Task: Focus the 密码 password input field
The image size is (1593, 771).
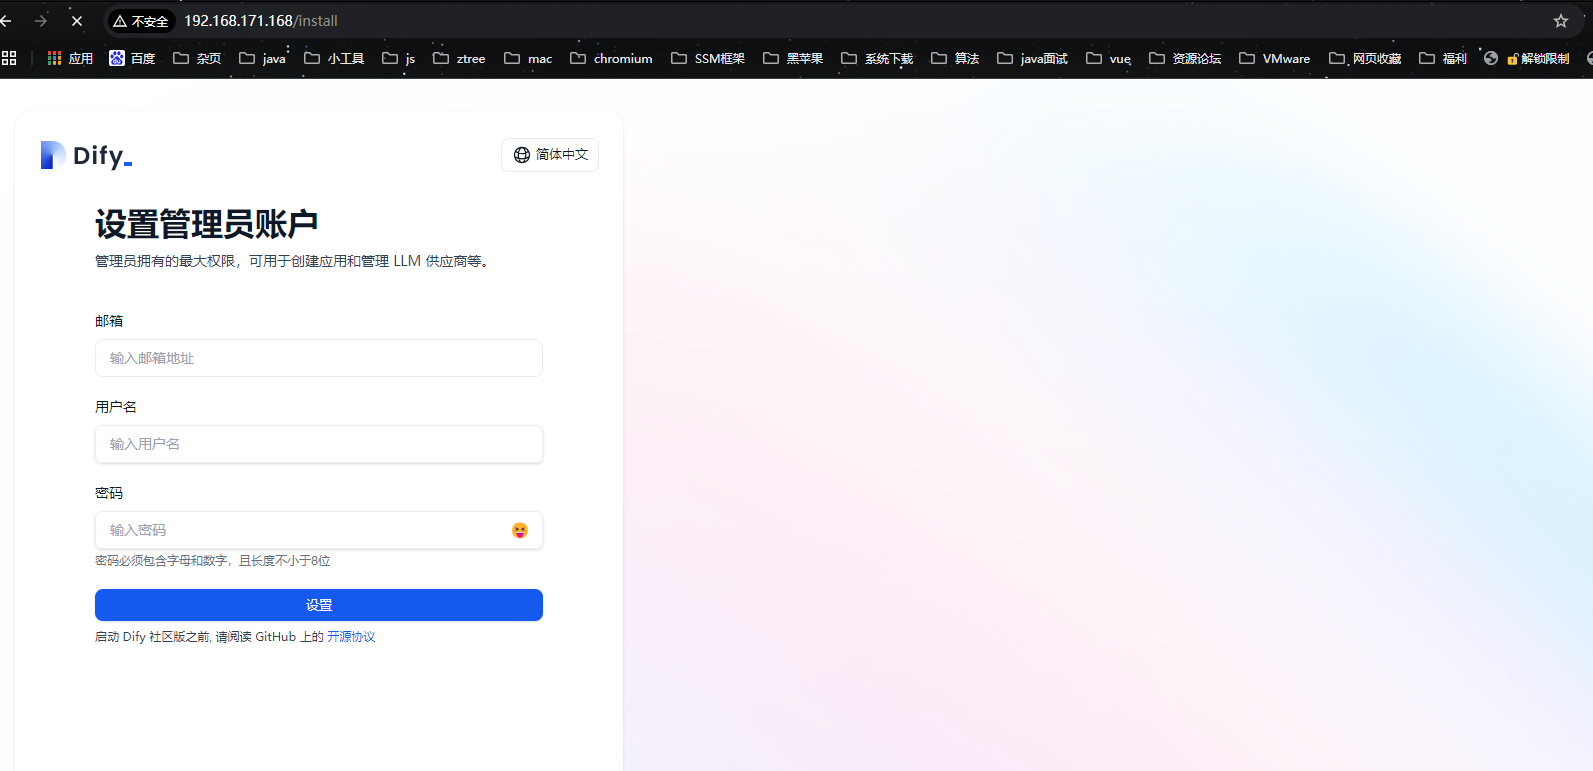Action: coord(319,530)
